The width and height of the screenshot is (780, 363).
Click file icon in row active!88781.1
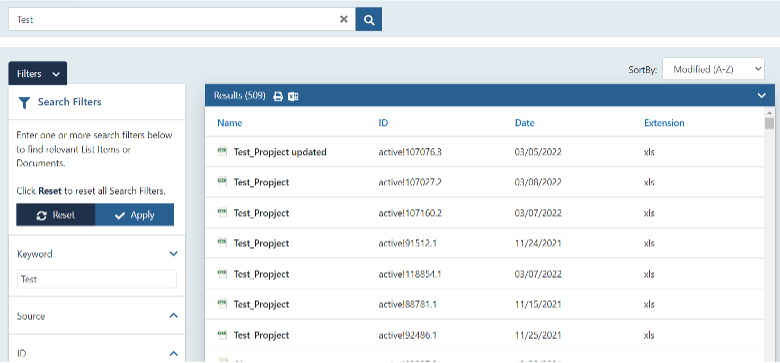[x=222, y=304]
